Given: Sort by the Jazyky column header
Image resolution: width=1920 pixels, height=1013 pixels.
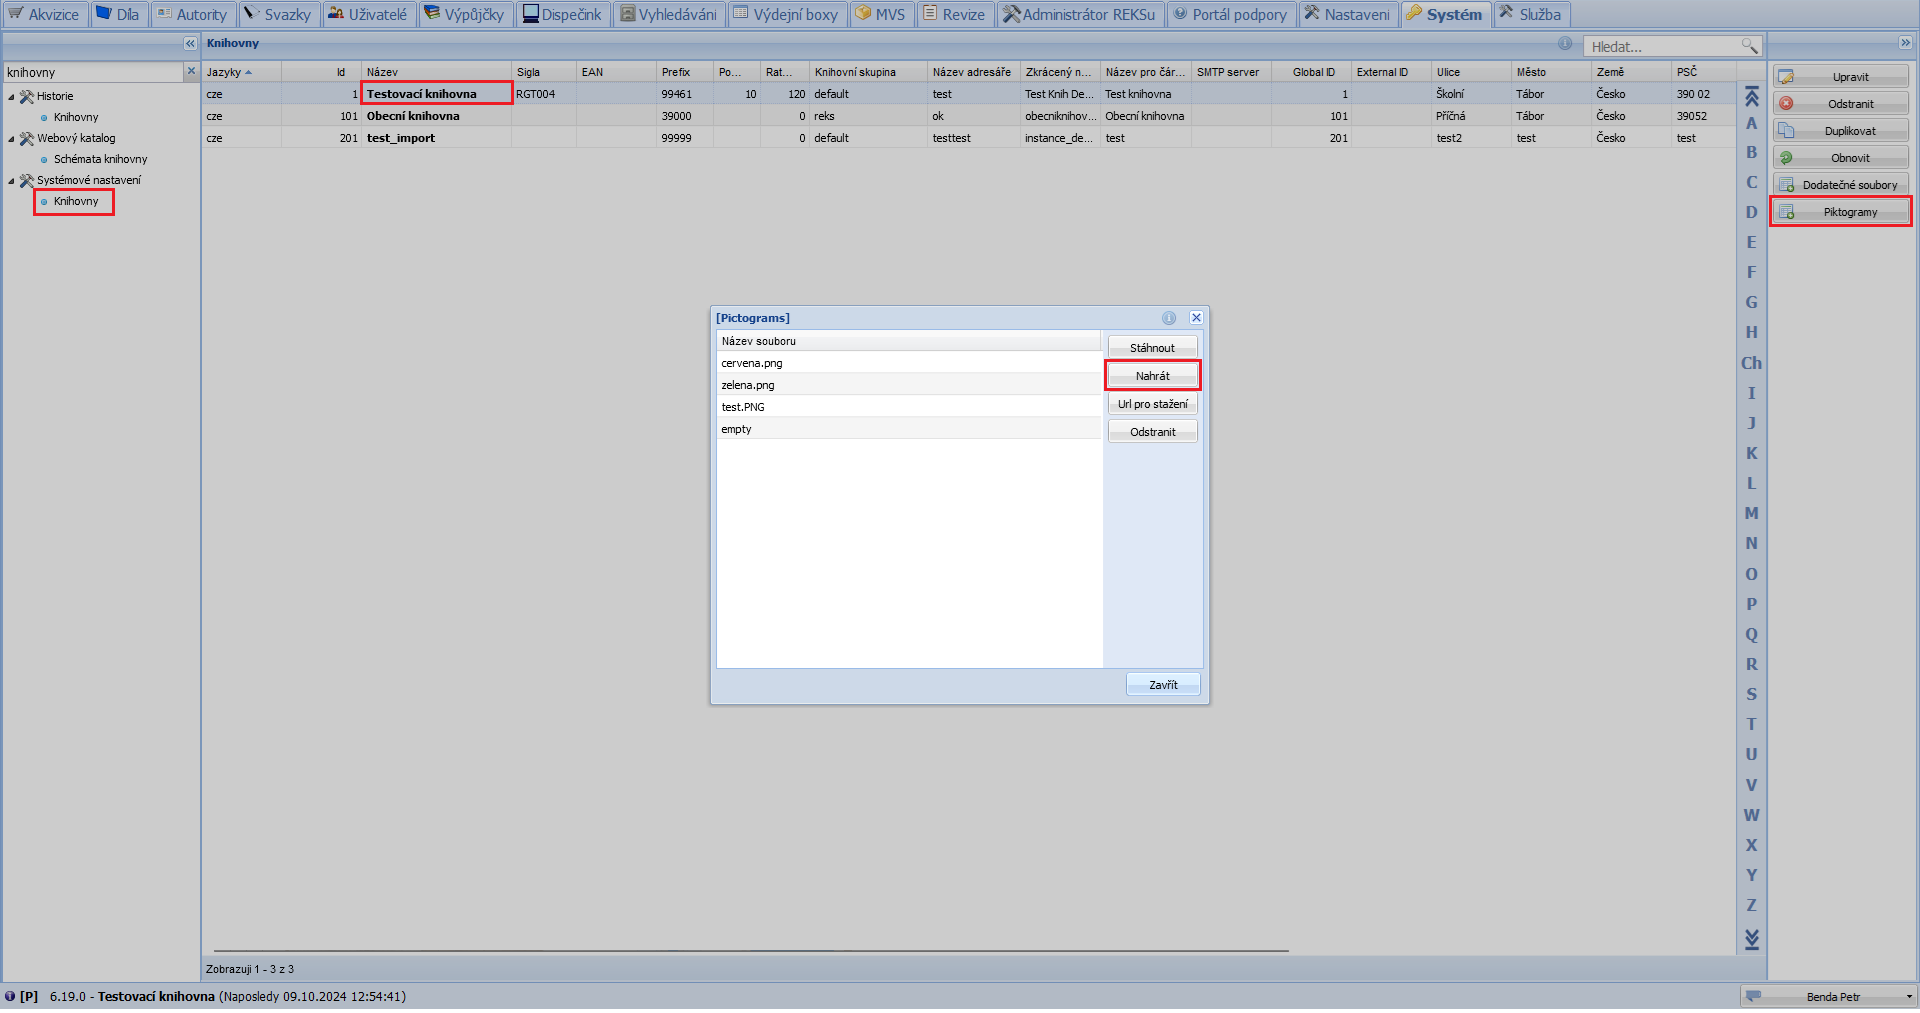Looking at the screenshot, I should pos(224,72).
